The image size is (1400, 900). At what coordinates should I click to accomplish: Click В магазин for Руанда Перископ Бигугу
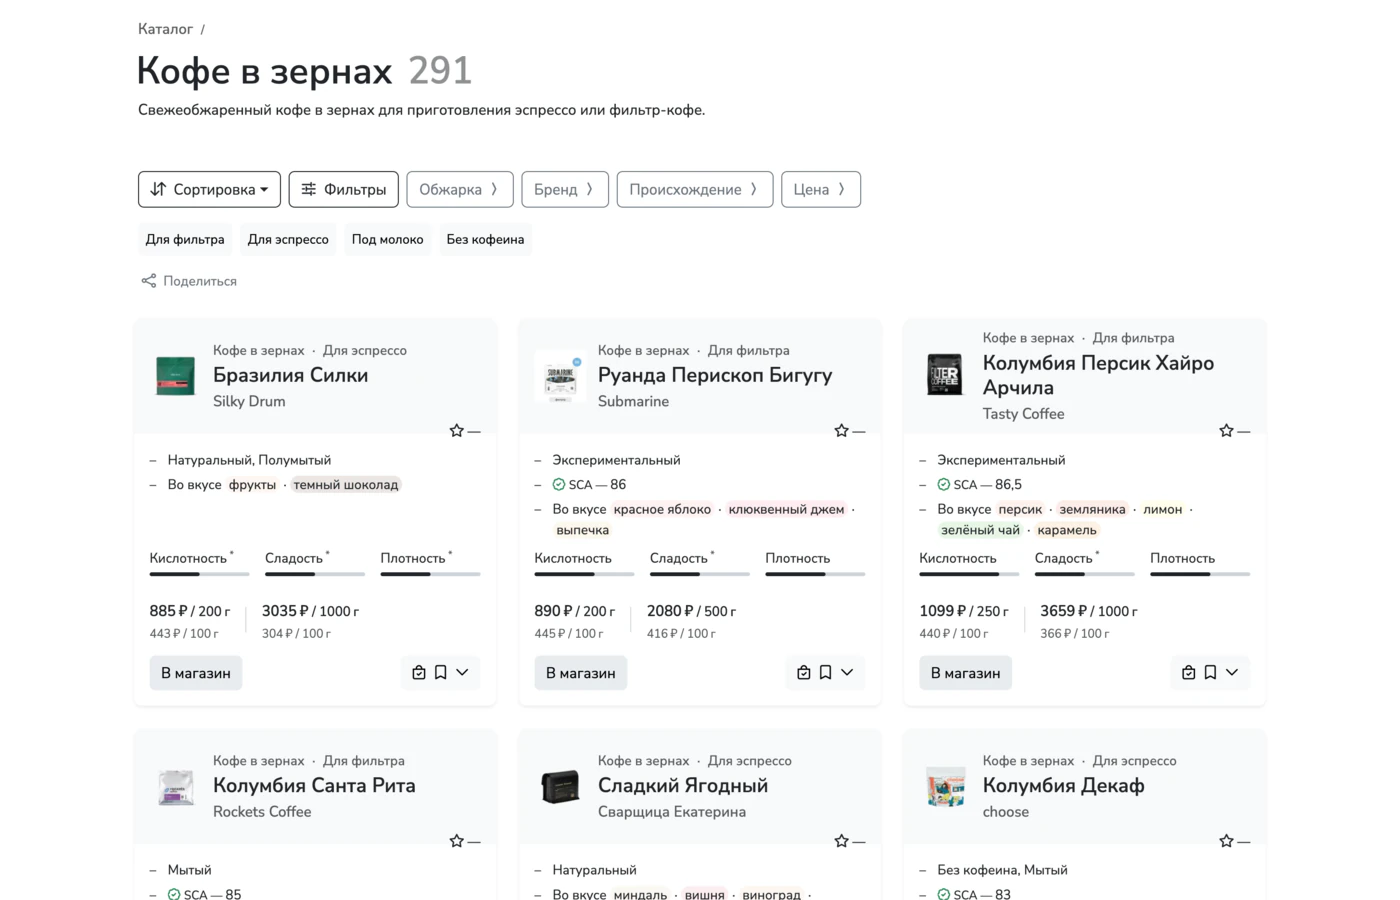[581, 673]
